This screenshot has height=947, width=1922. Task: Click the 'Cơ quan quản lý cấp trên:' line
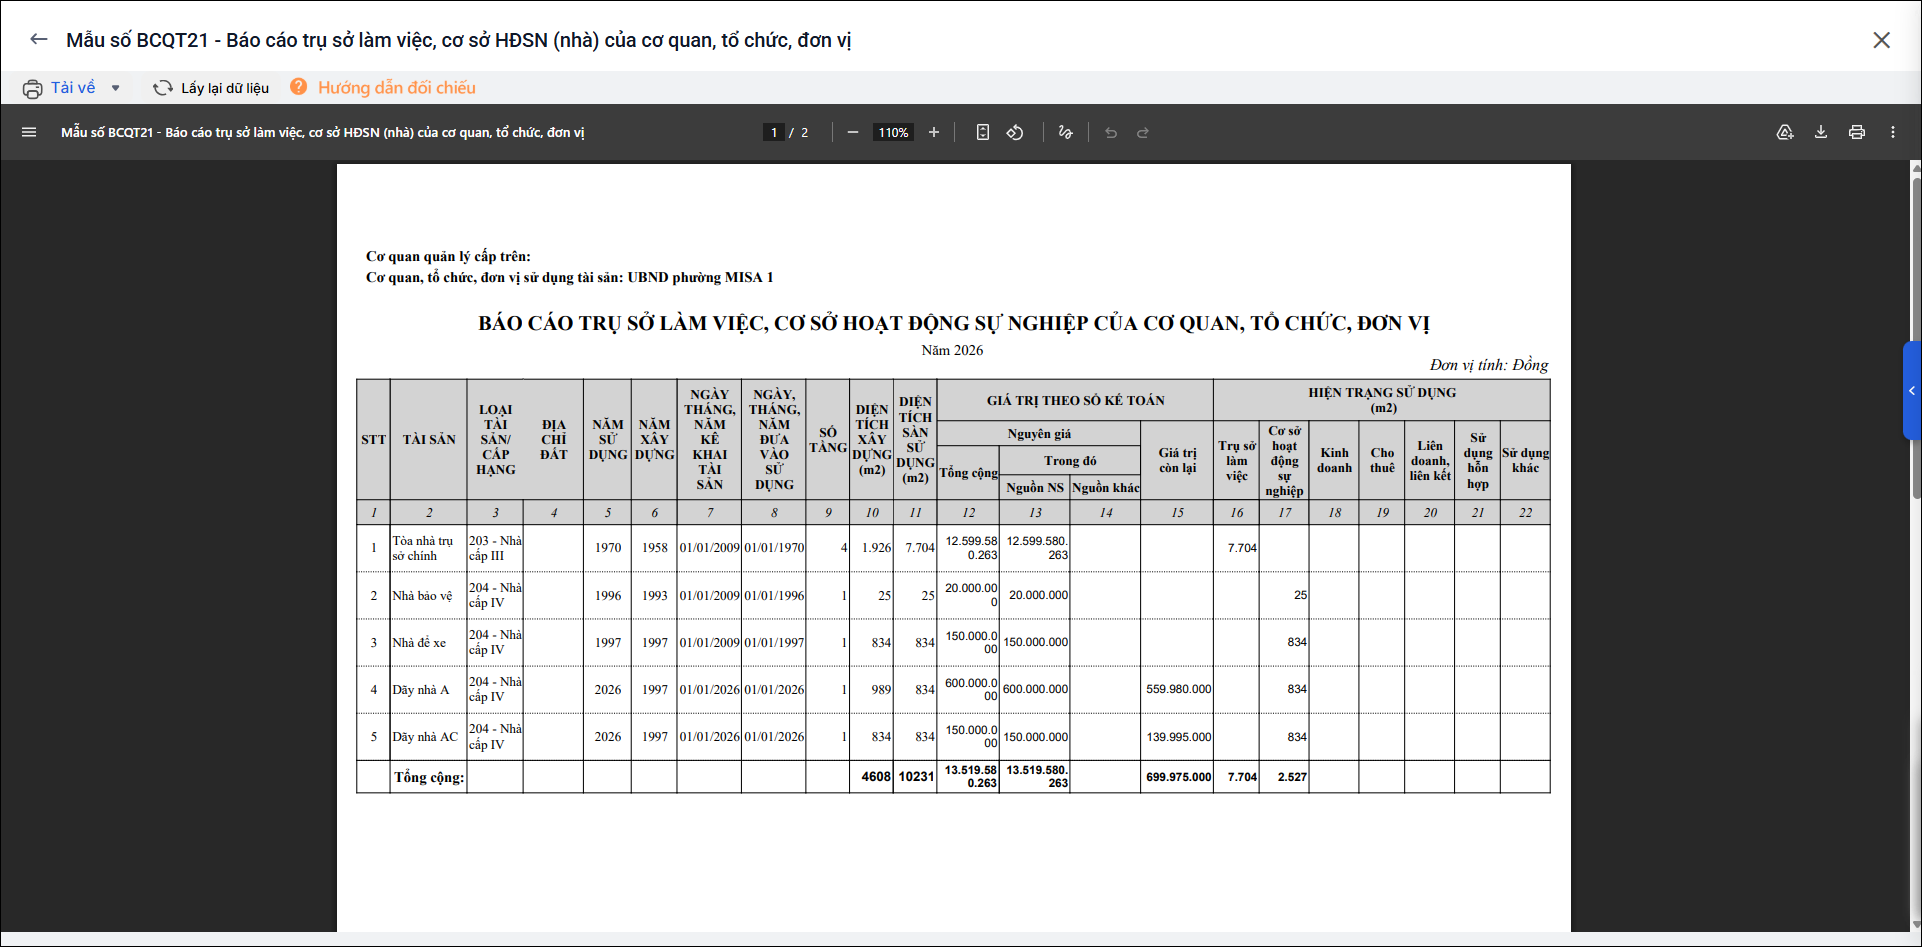click(x=448, y=256)
